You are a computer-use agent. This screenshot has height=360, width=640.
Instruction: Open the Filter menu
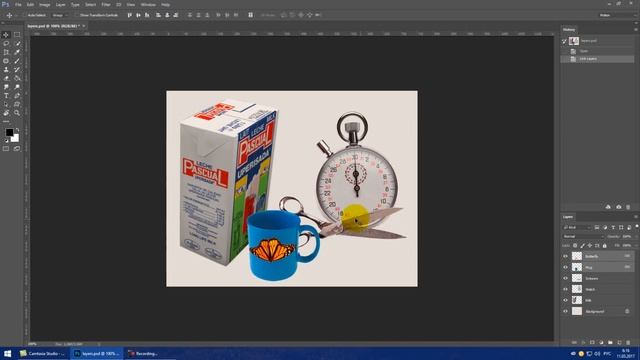(x=106, y=4)
